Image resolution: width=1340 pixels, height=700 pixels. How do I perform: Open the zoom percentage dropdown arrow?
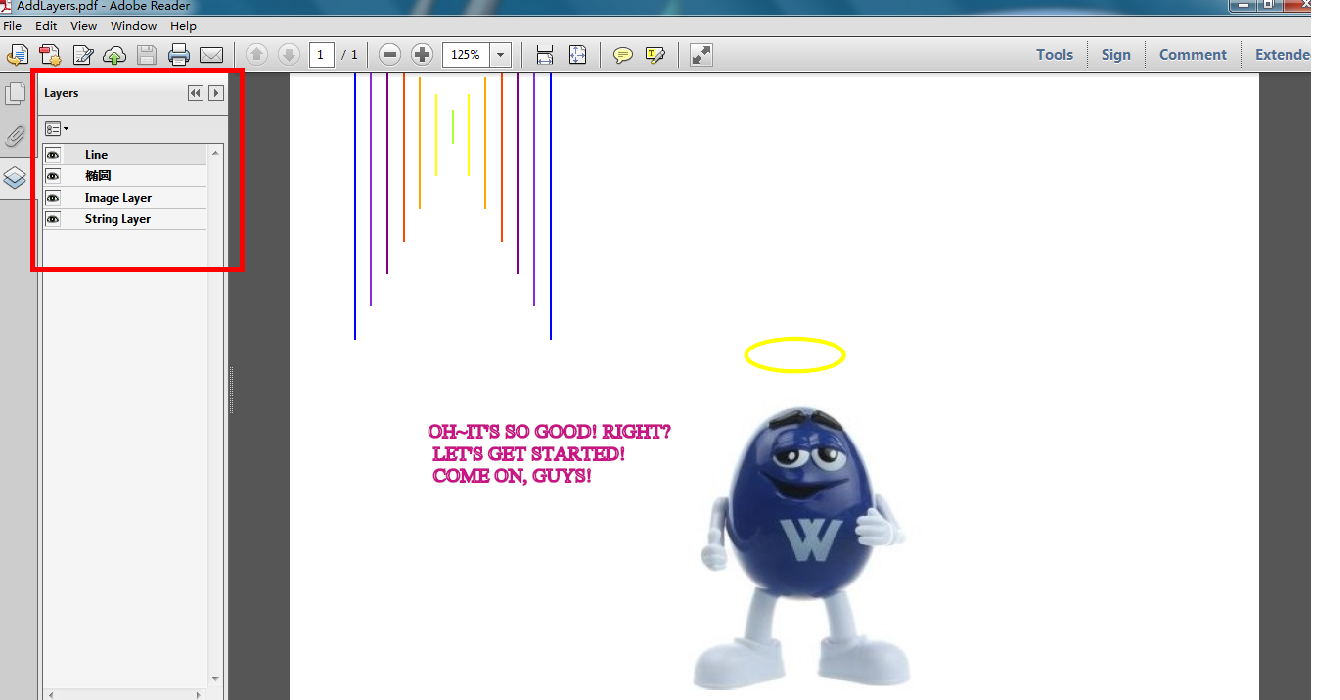(x=501, y=55)
